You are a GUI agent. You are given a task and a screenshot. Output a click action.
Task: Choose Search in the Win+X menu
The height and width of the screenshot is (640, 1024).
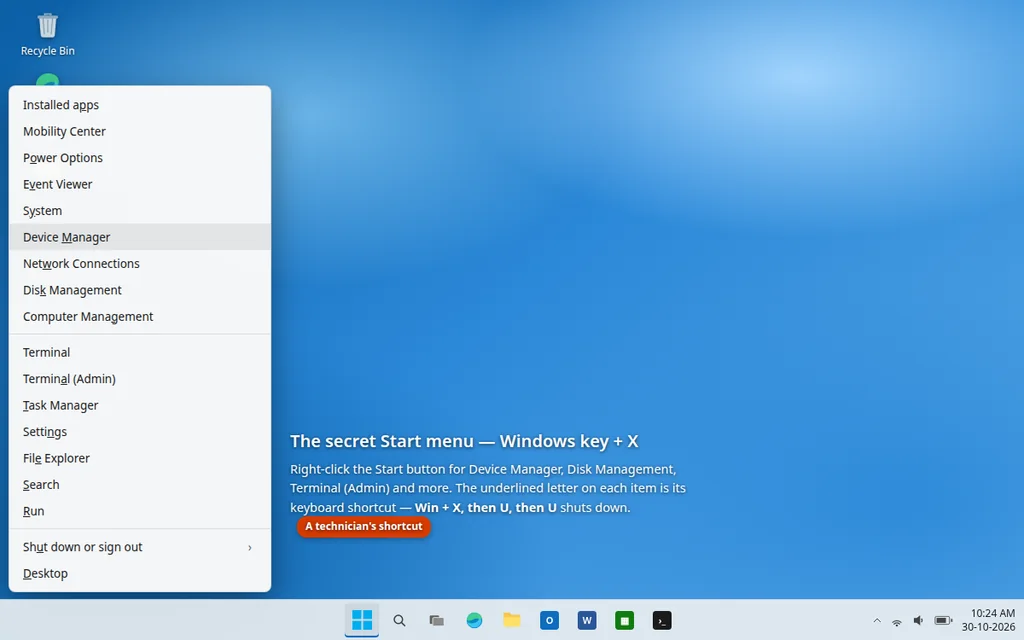(x=140, y=485)
